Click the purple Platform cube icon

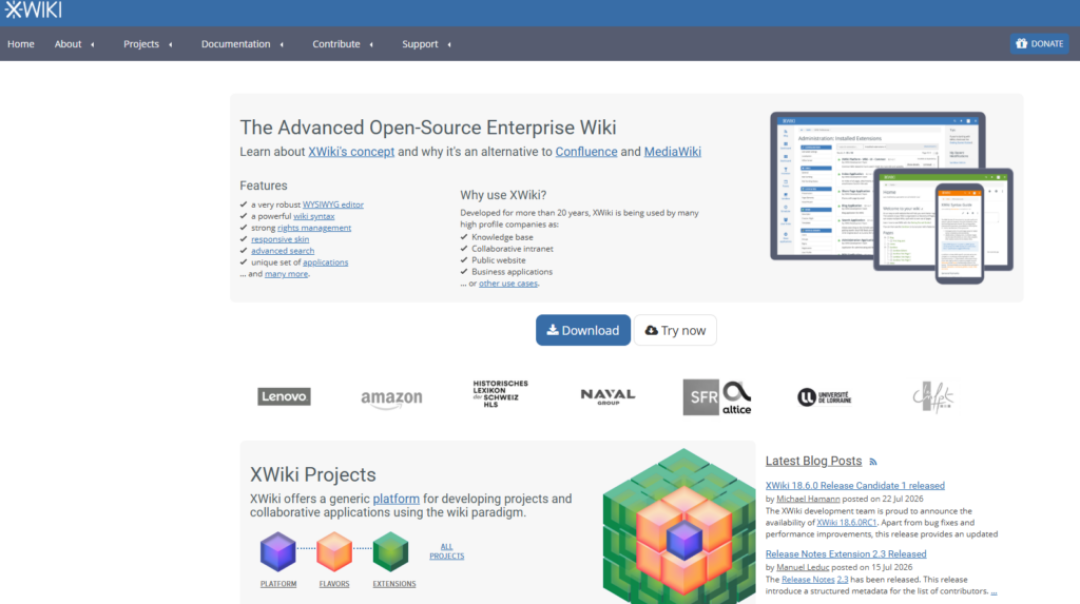[278, 552]
